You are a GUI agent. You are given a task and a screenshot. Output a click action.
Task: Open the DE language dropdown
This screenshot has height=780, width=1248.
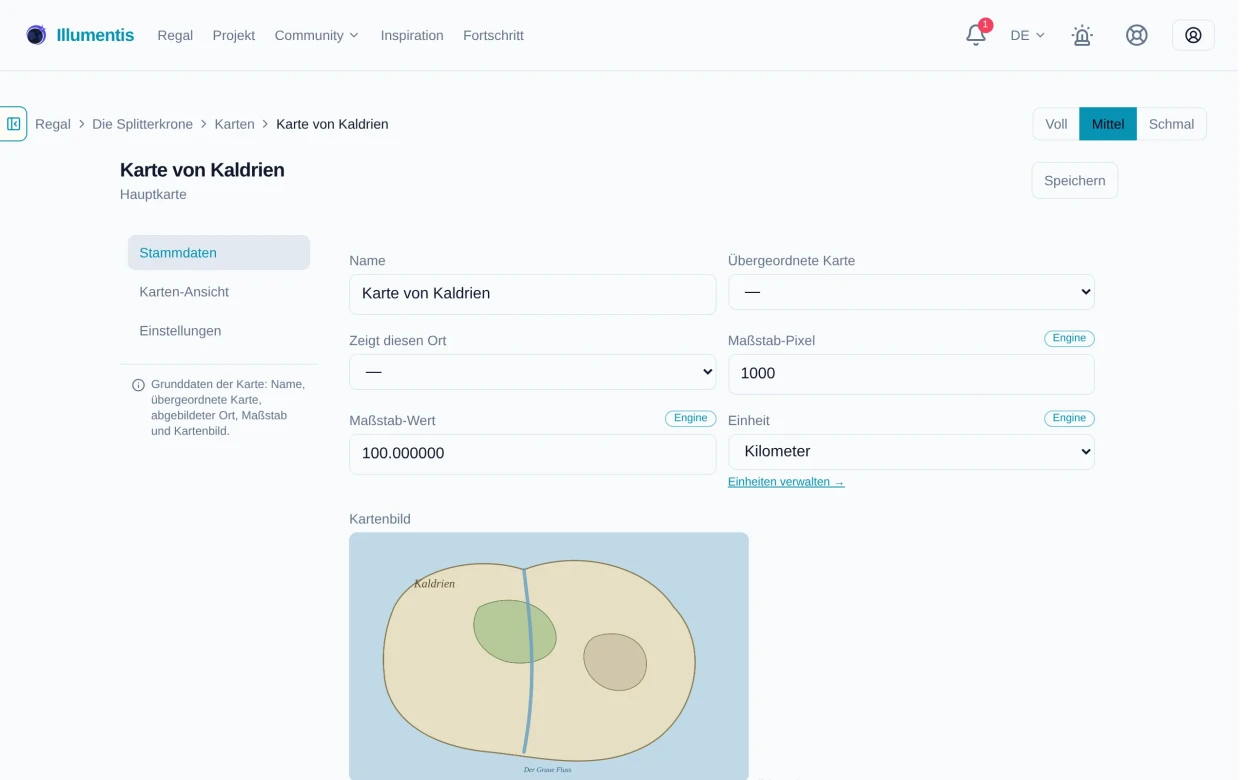pos(1027,35)
